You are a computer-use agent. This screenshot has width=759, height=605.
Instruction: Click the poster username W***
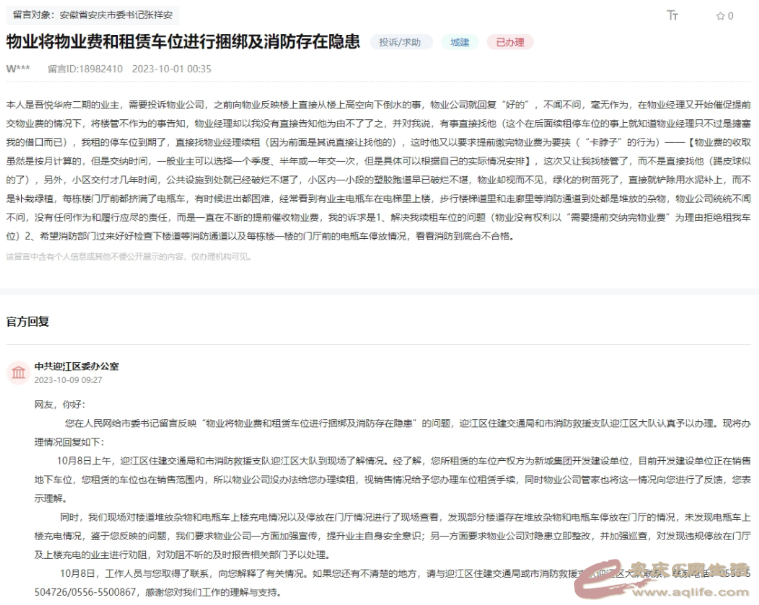click(17, 68)
